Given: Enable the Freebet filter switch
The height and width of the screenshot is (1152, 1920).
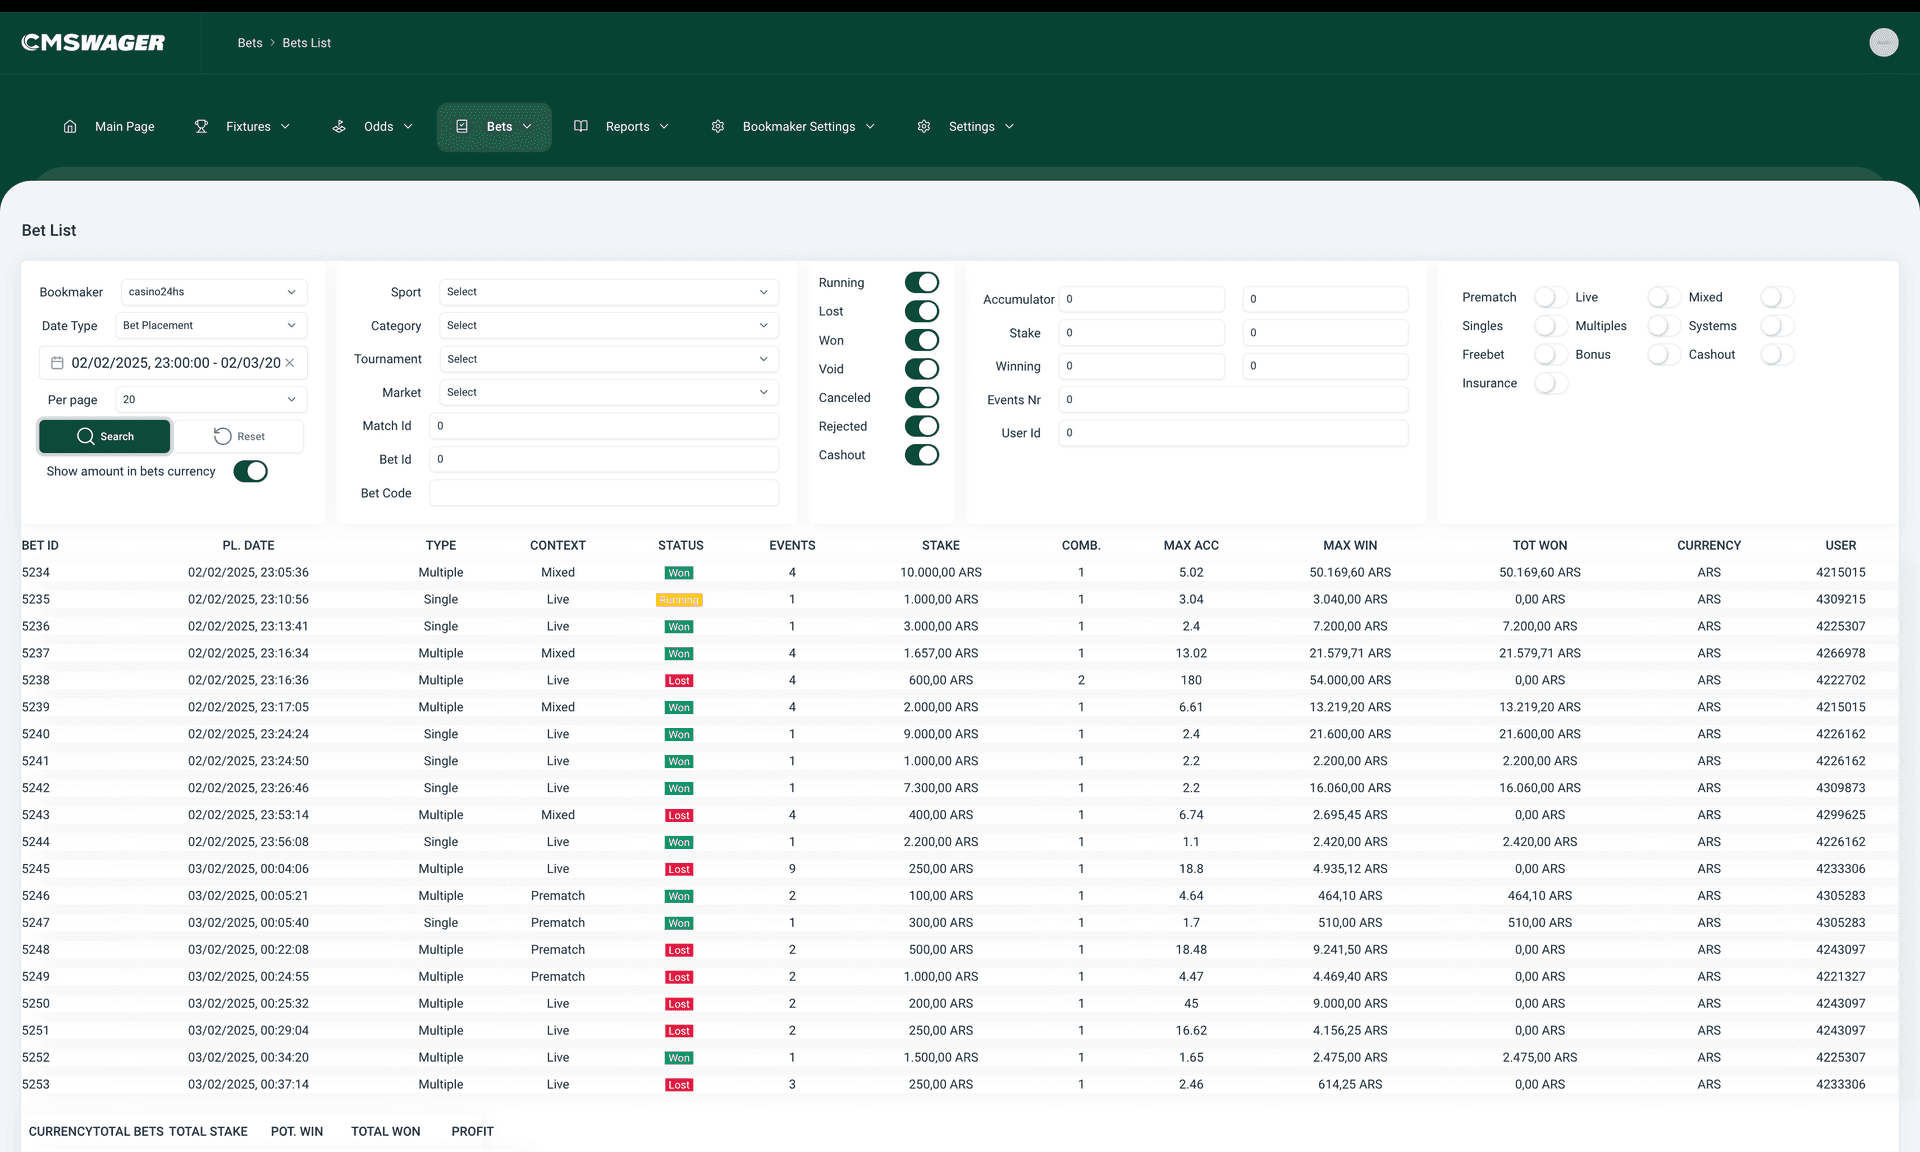Looking at the screenshot, I should click(1551, 355).
